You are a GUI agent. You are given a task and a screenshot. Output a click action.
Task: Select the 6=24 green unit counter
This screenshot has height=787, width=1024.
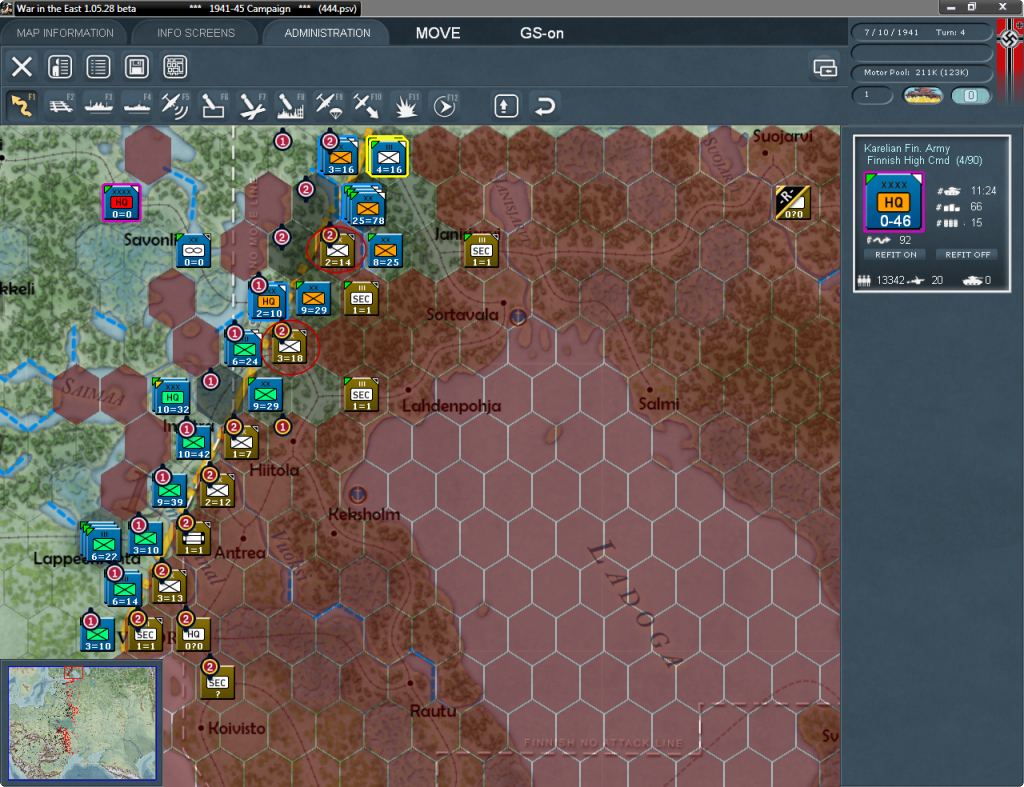pos(244,349)
